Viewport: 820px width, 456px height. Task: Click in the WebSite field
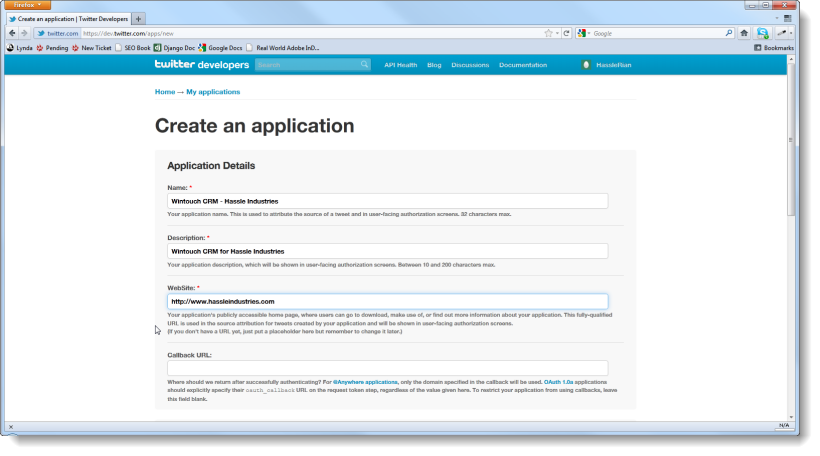[388, 301]
